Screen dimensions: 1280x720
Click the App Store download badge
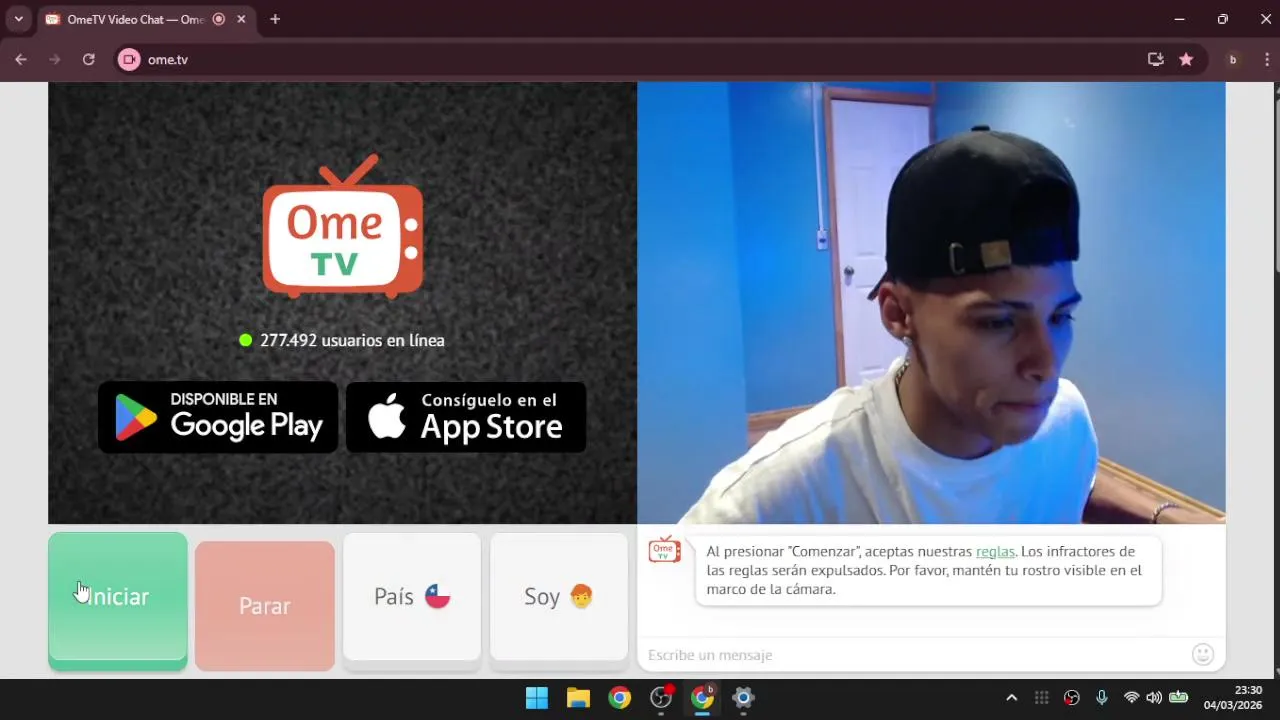pos(466,417)
